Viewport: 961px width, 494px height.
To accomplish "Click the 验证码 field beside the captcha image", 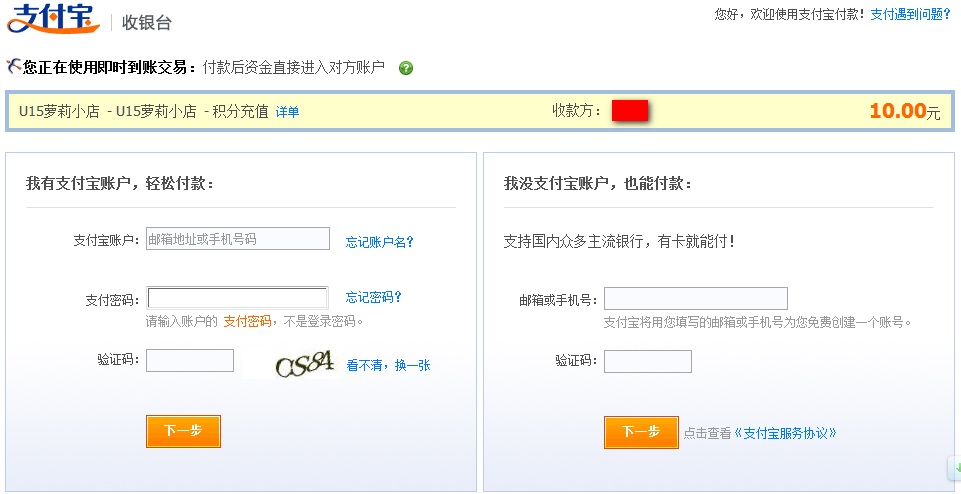I will coord(190,361).
